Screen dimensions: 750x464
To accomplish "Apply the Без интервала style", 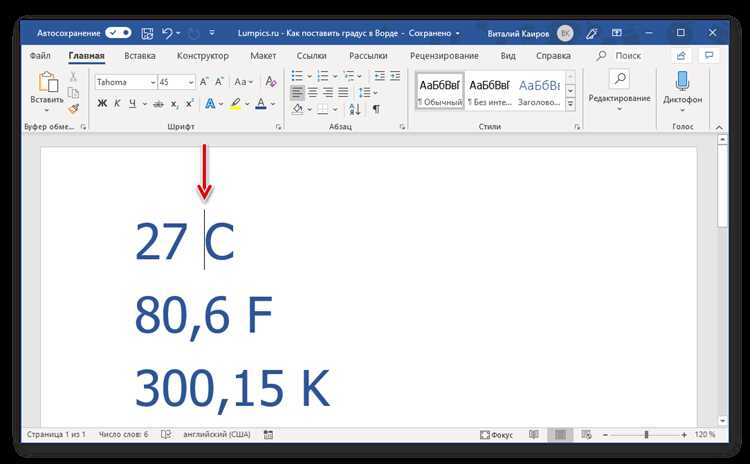I will [490, 92].
